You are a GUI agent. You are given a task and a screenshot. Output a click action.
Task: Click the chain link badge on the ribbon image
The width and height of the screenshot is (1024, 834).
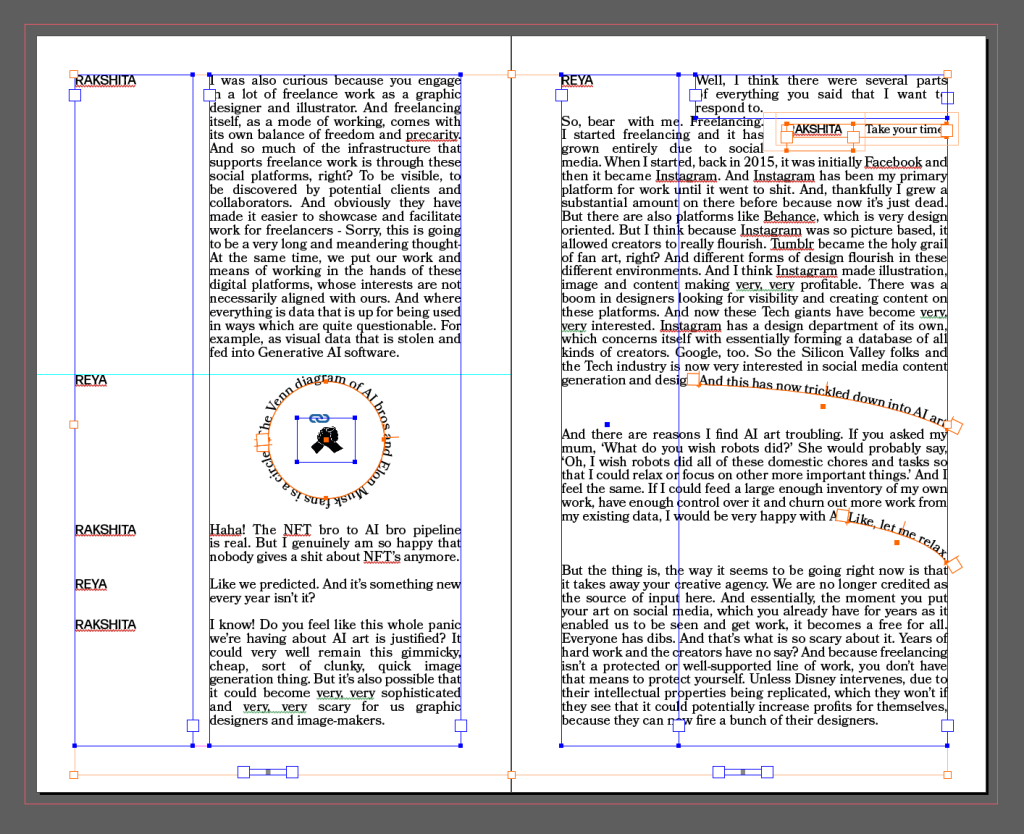click(319, 417)
